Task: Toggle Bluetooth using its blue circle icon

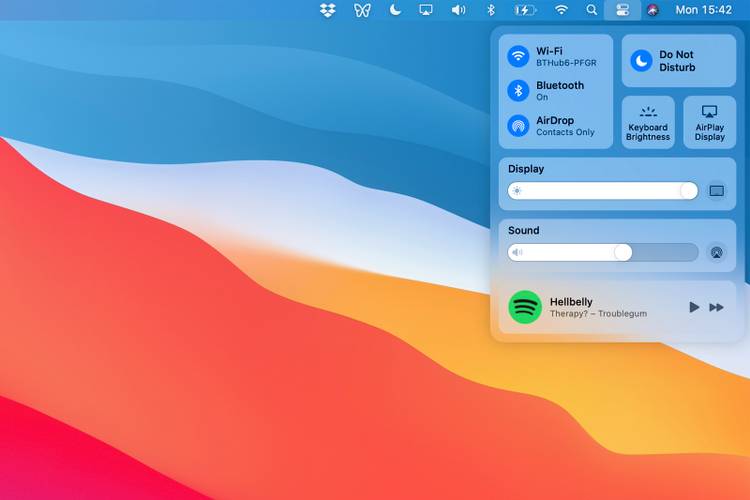Action: pyautogui.click(x=518, y=91)
